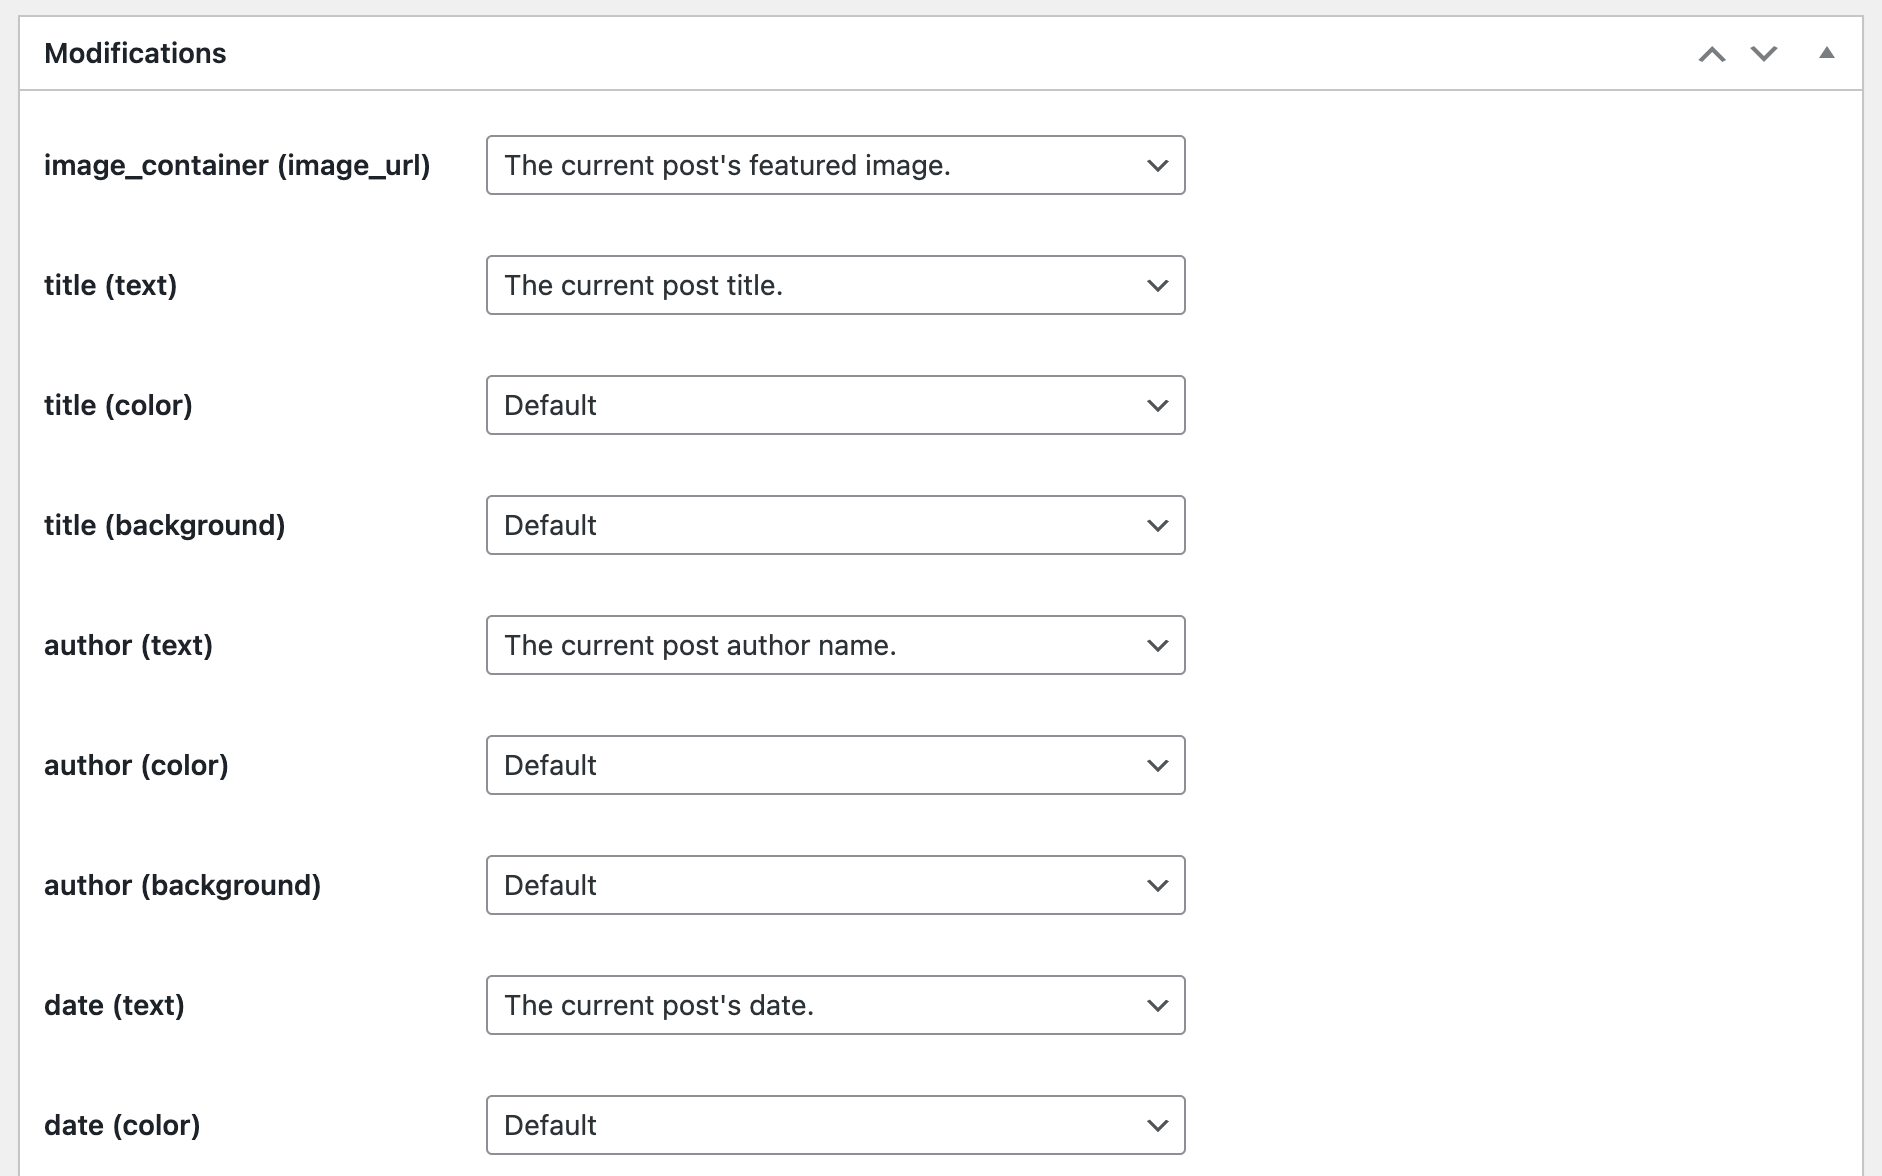The width and height of the screenshot is (1882, 1176).
Task: Click the chevron on the title color selector
Action: (1156, 405)
